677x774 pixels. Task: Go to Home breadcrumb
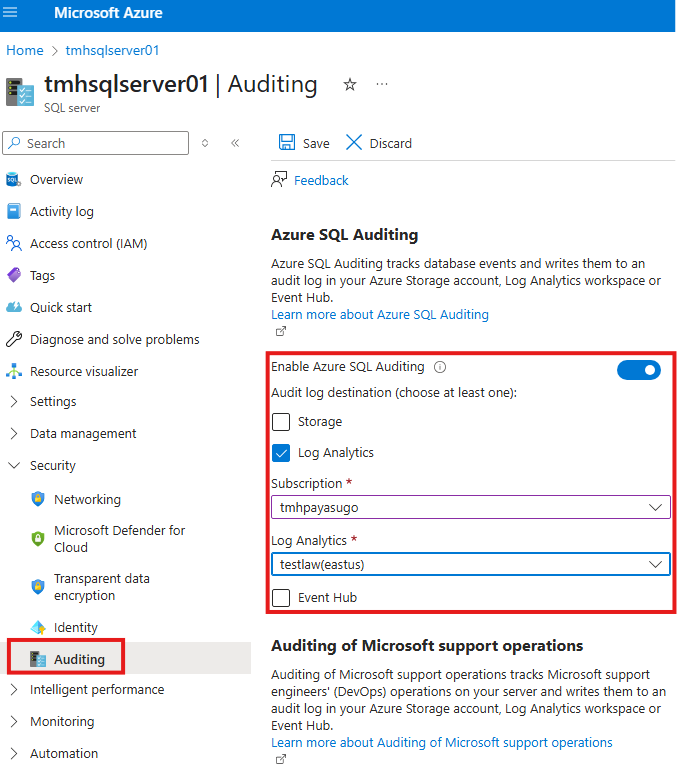[25, 50]
